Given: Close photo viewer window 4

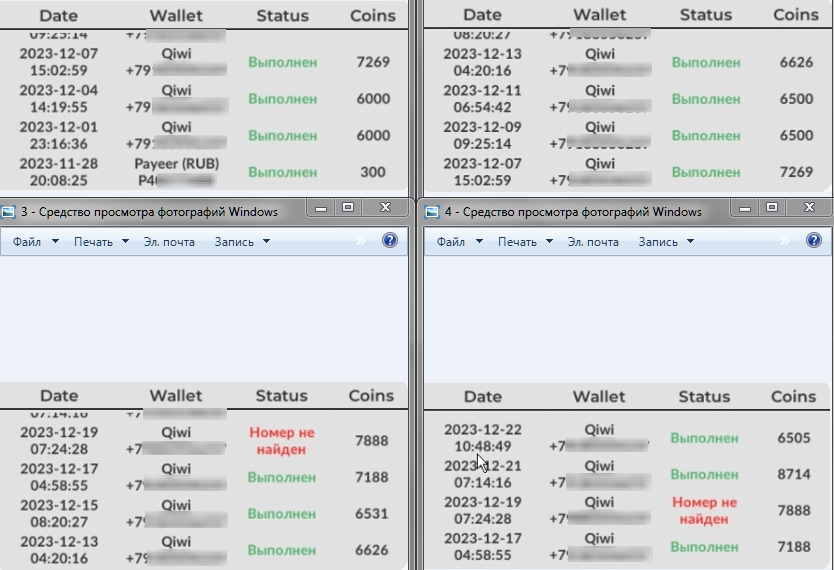Looking at the screenshot, I should 809,208.
